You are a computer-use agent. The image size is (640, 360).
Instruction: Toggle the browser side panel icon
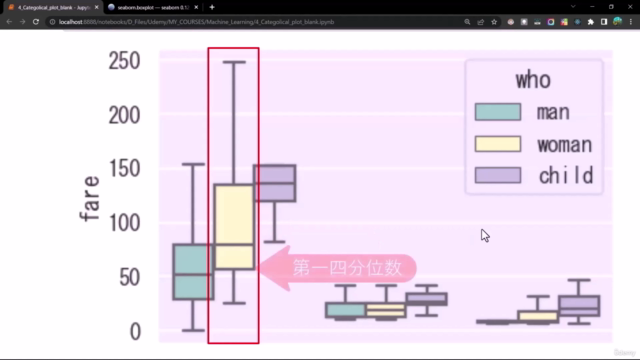604,22
